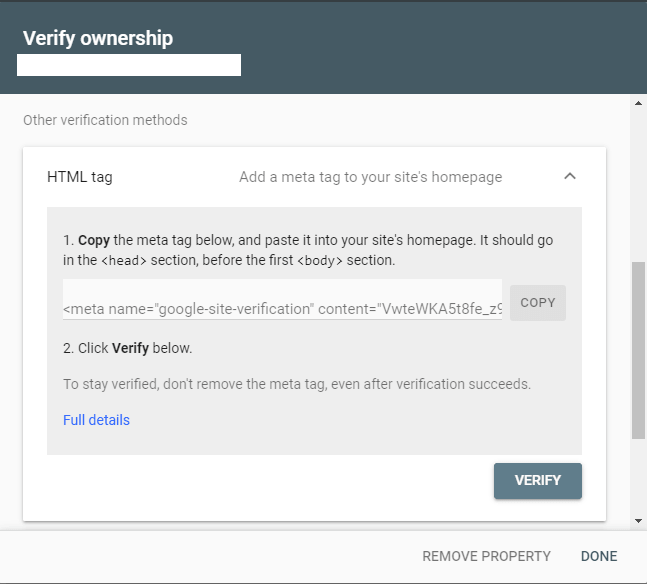Click the scrollbar down arrow
Image resolution: width=647 pixels, height=584 pixels.
click(638, 521)
